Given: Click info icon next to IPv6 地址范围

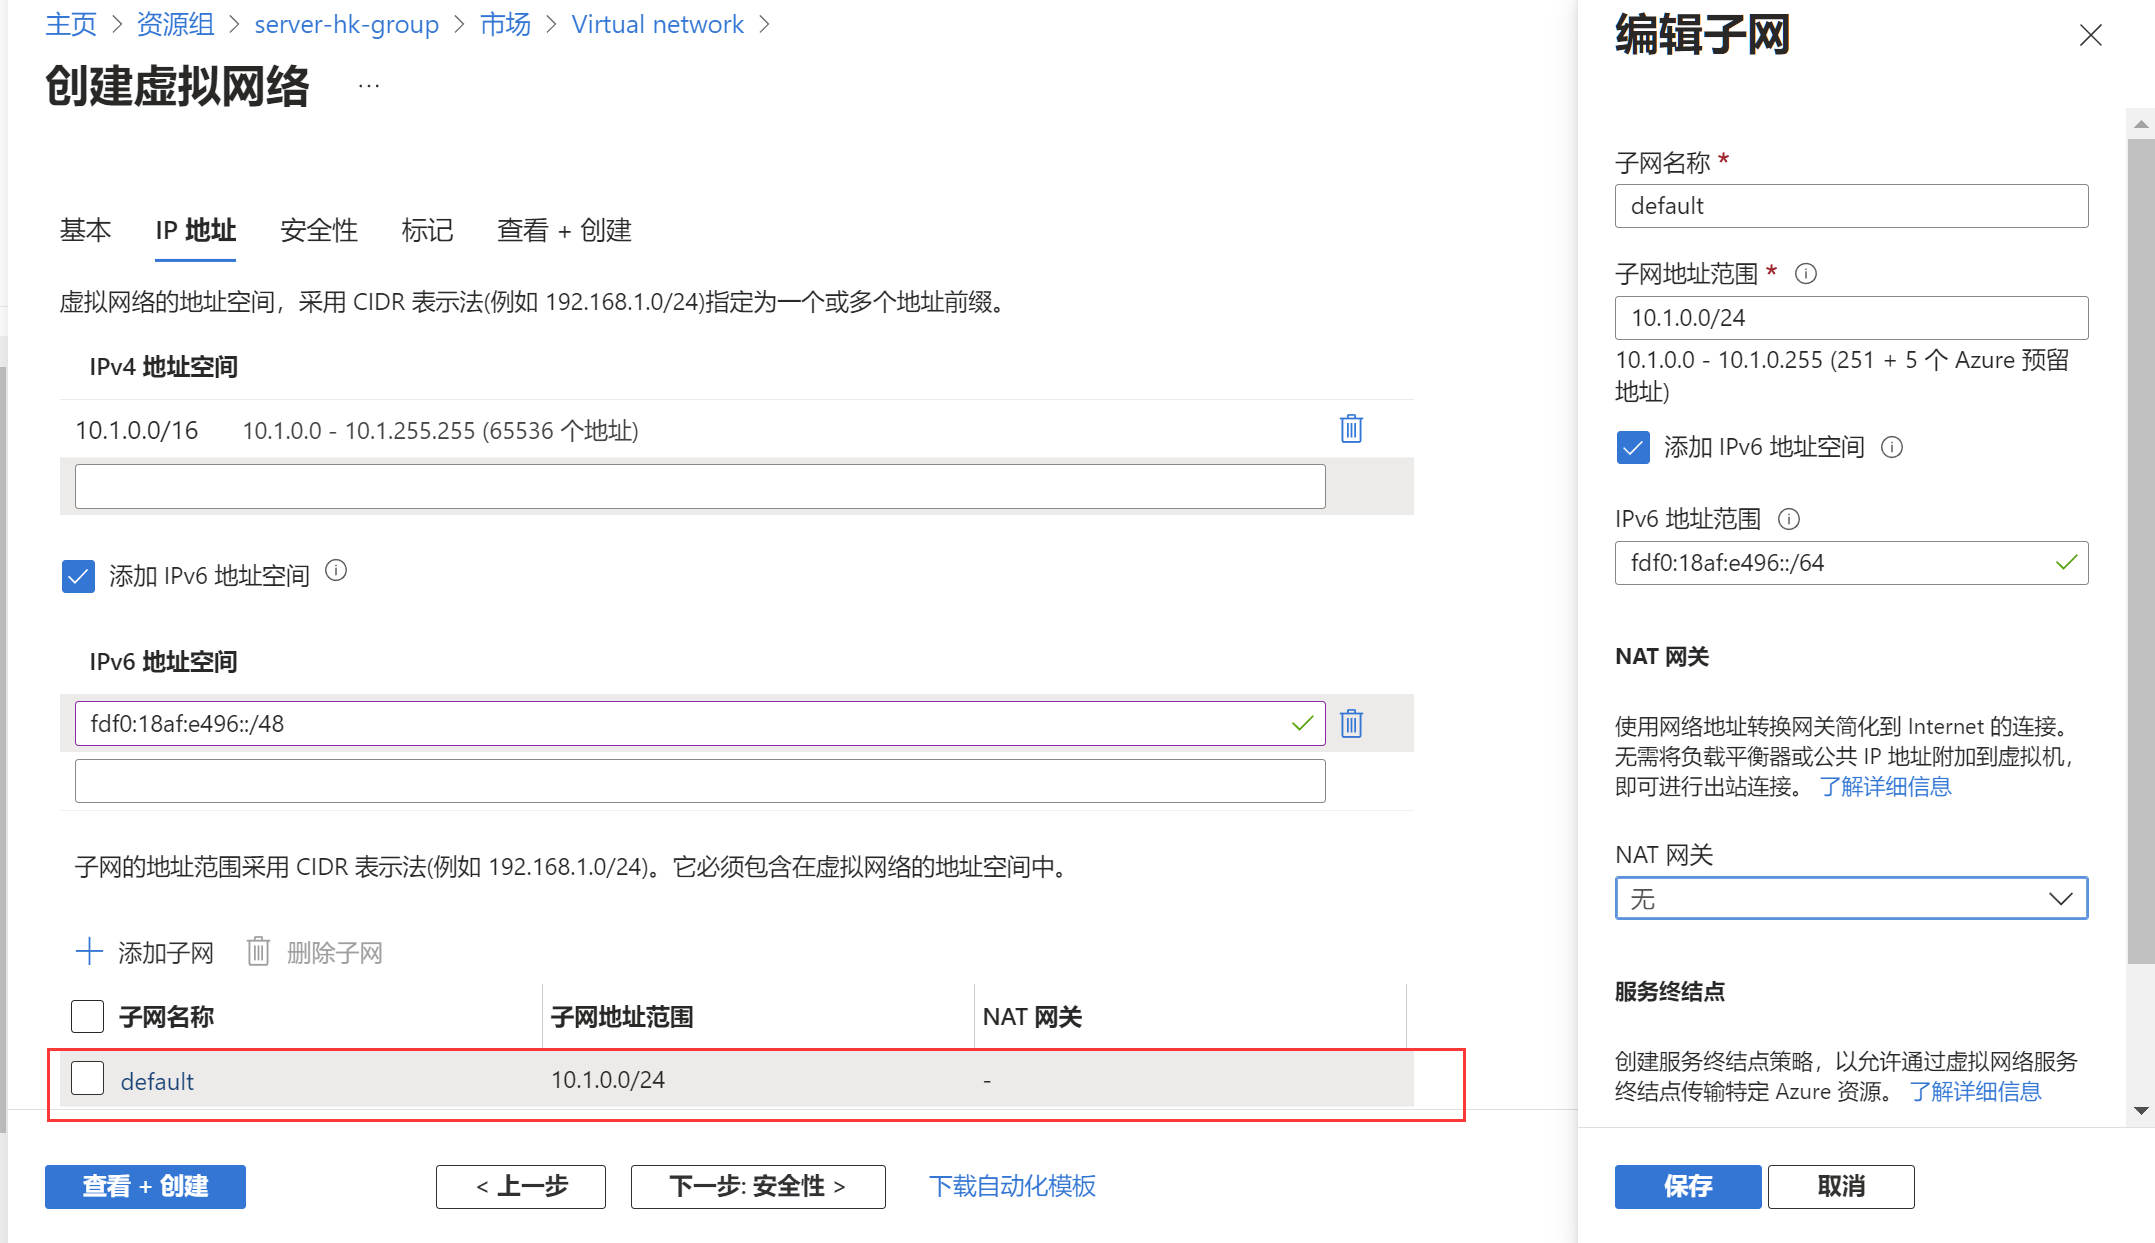Looking at the screenshot, I should [x=1789, y=519].
